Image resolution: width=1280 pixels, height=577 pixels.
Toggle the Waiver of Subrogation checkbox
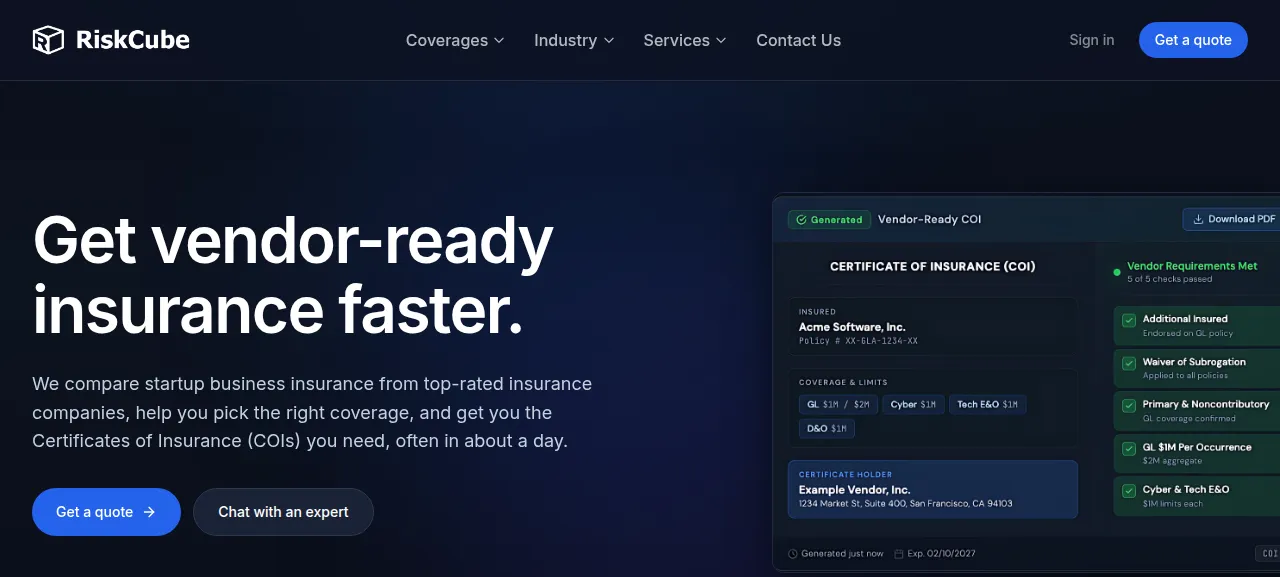tap(1129, 363)
